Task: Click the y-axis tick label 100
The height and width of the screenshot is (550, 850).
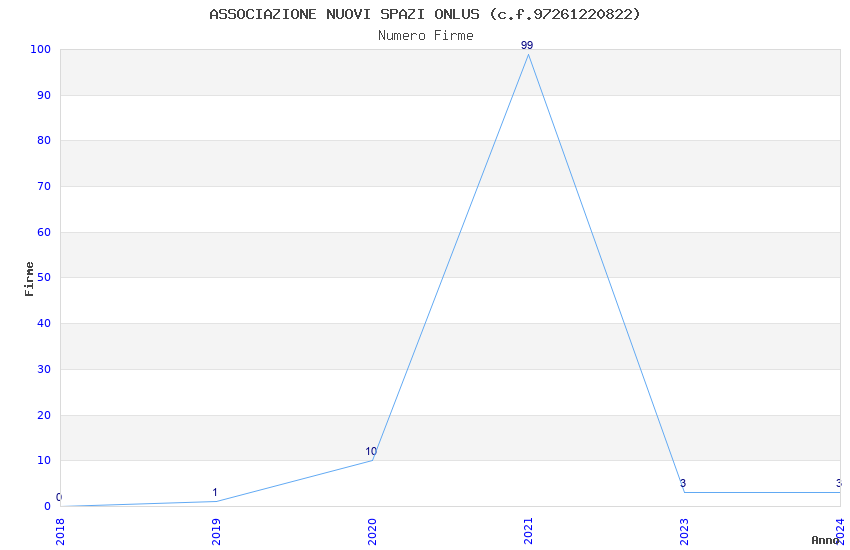Action: click(40, 49)
